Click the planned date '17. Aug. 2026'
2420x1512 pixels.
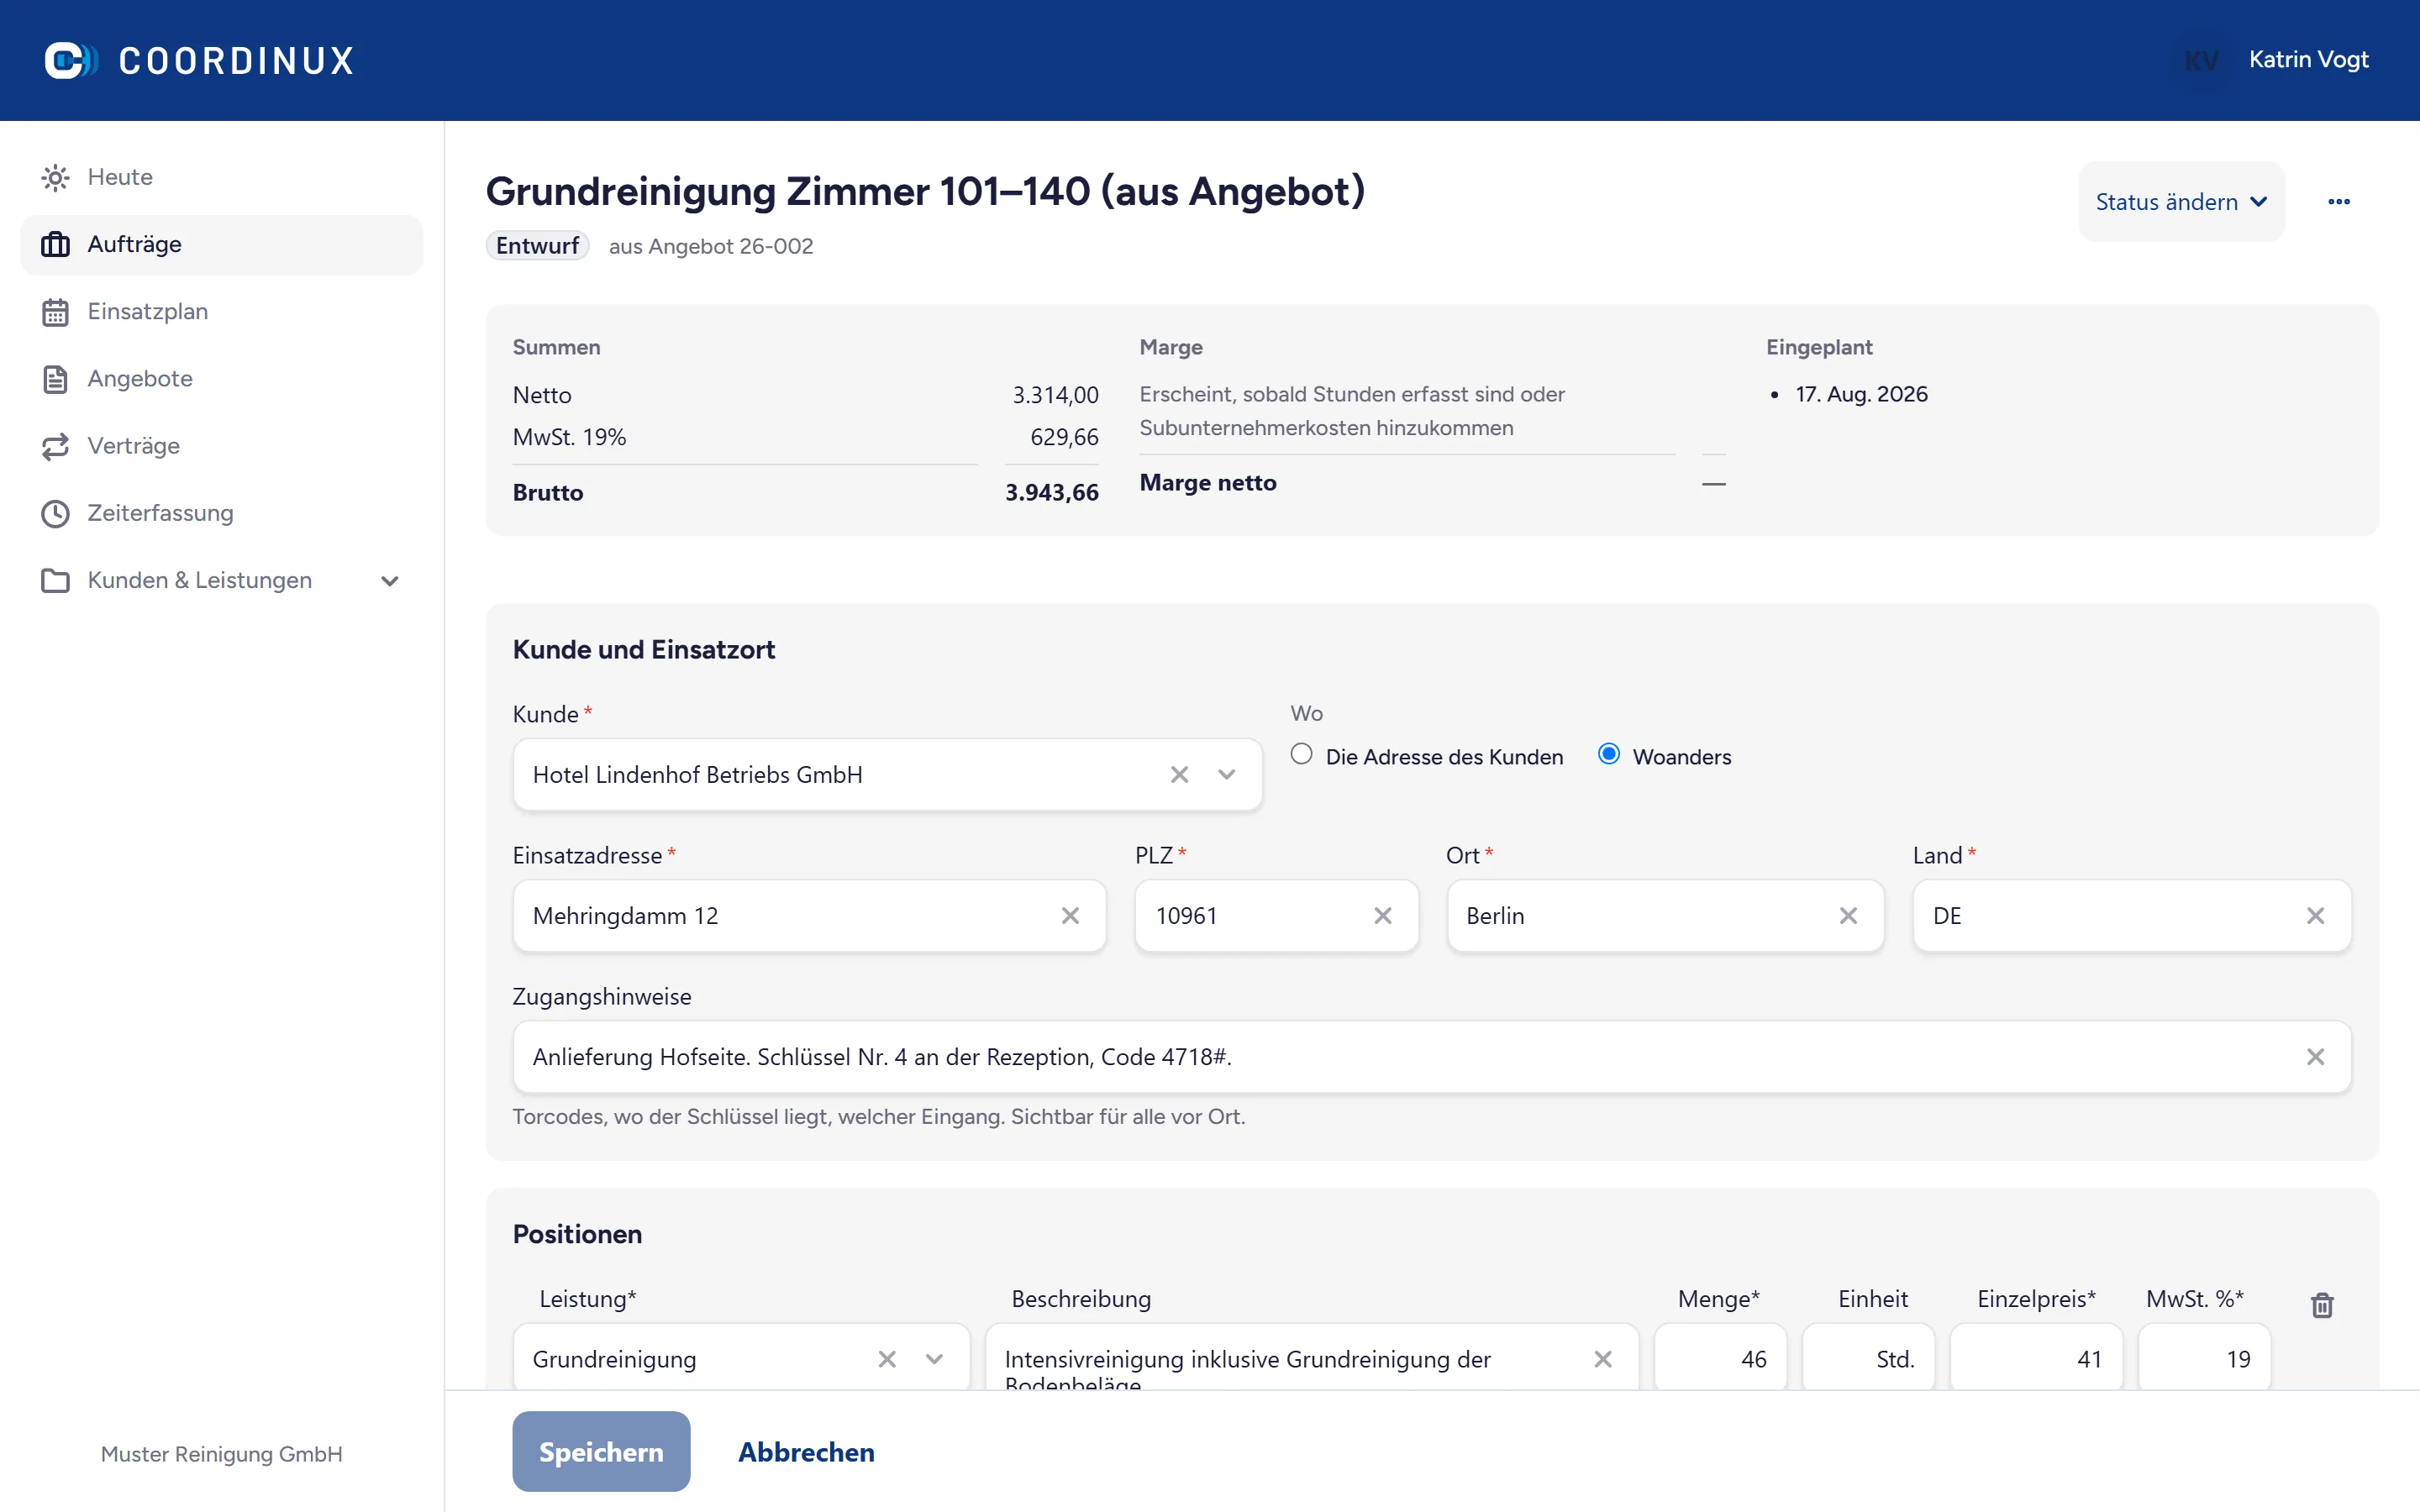click(x=1861, y=394)
